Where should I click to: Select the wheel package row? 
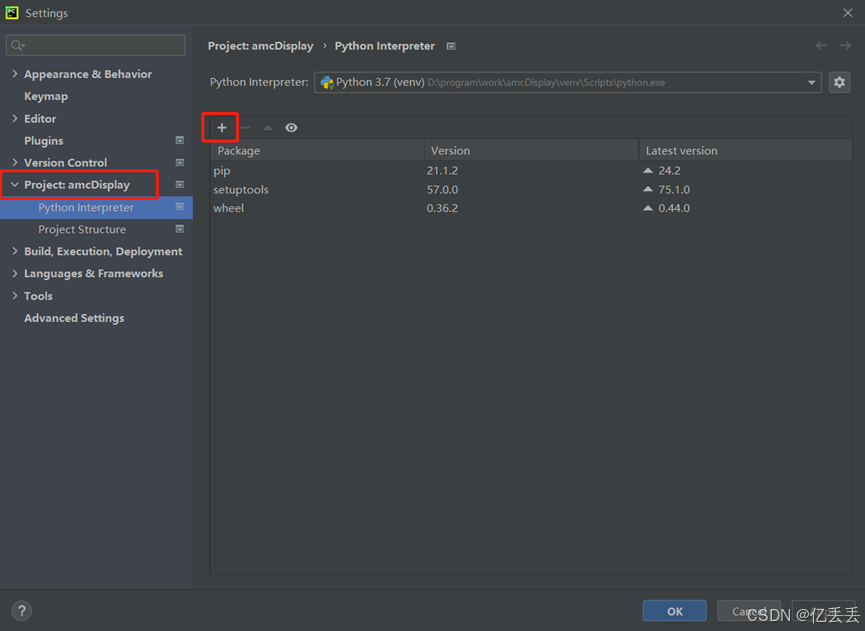click(x=531, y=208)
